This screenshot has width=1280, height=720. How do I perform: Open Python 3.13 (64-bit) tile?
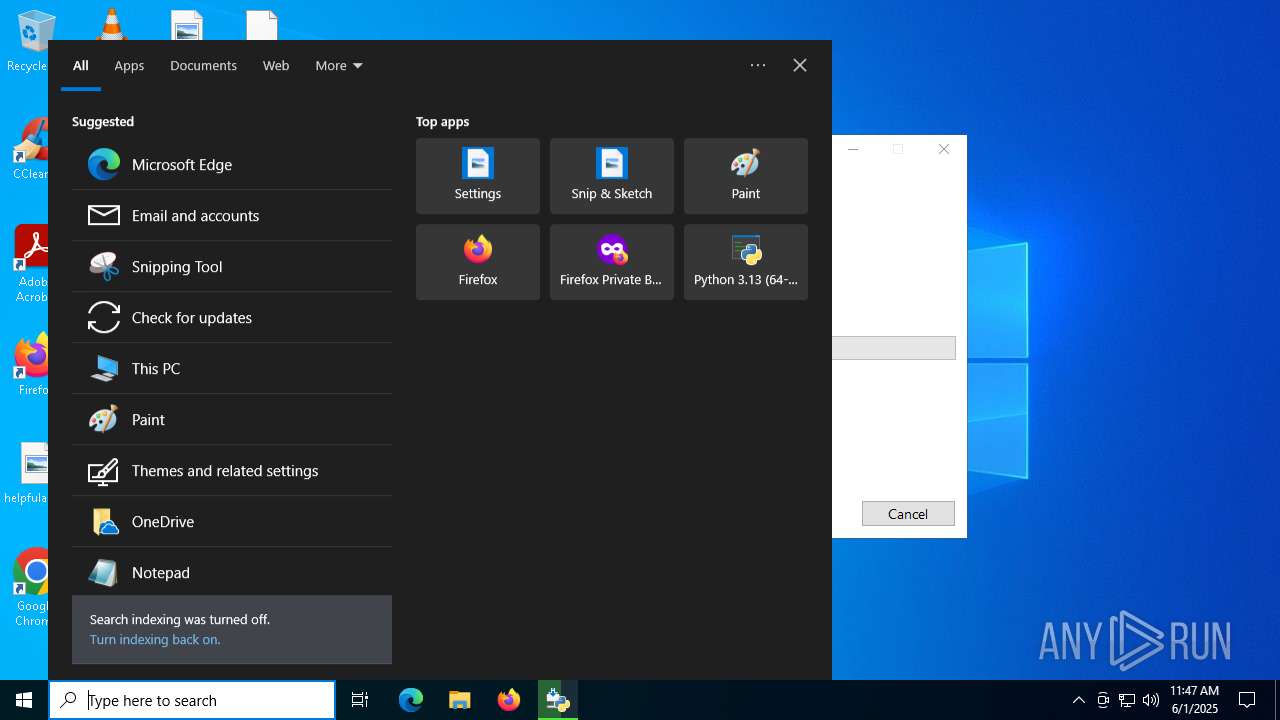746,262
